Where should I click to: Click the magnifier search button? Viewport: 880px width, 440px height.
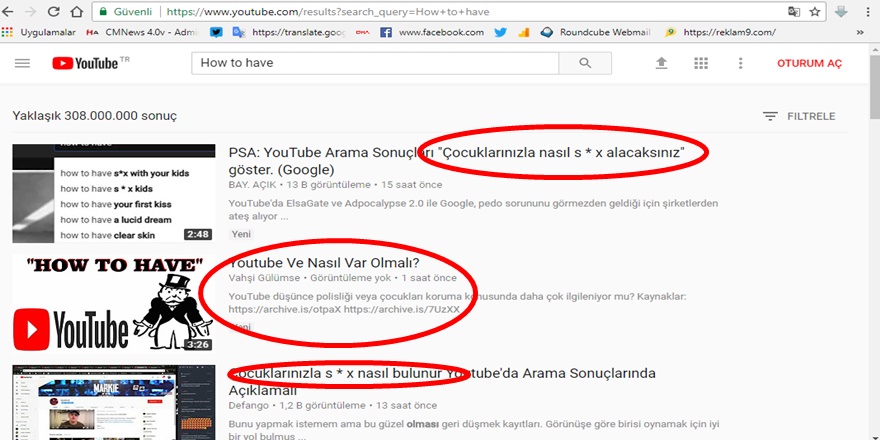(585, 63)
